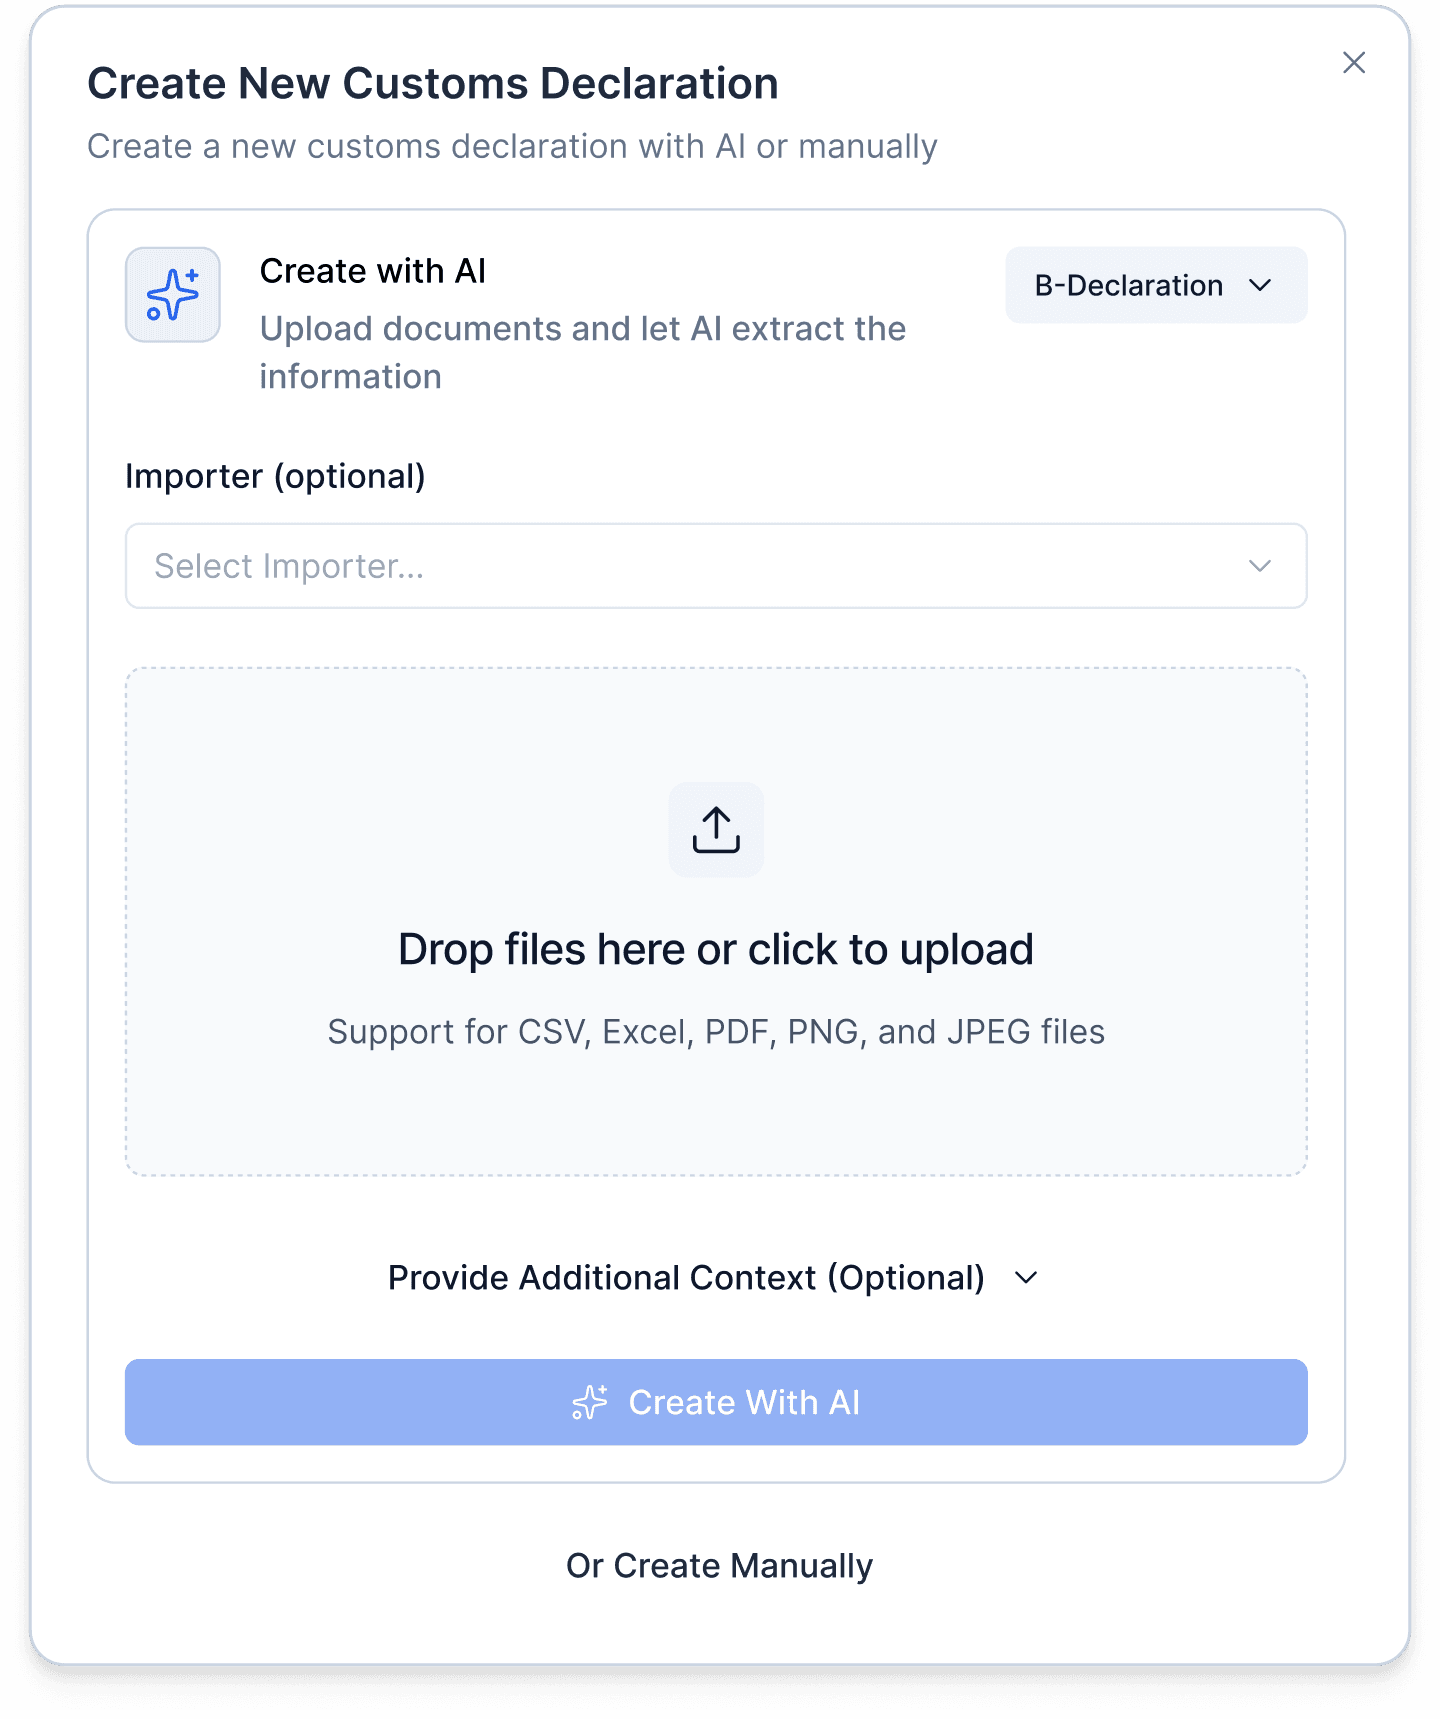Select Or Create Manually

(718, 1565)
